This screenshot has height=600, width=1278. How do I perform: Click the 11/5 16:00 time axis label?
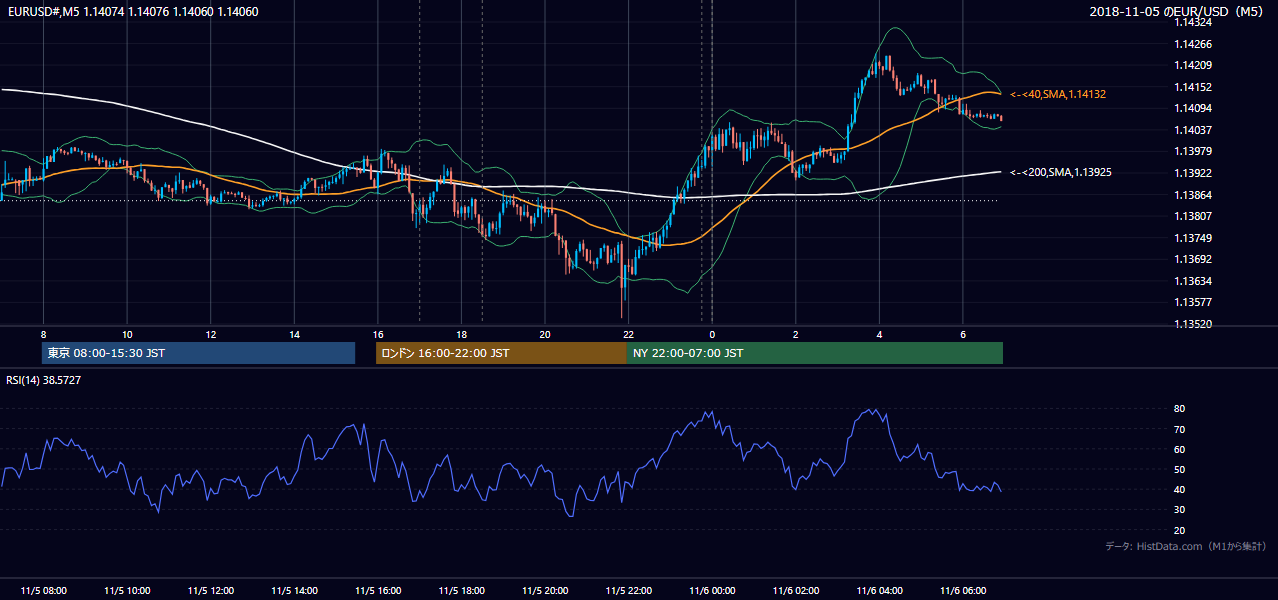(x=377, y=591)
